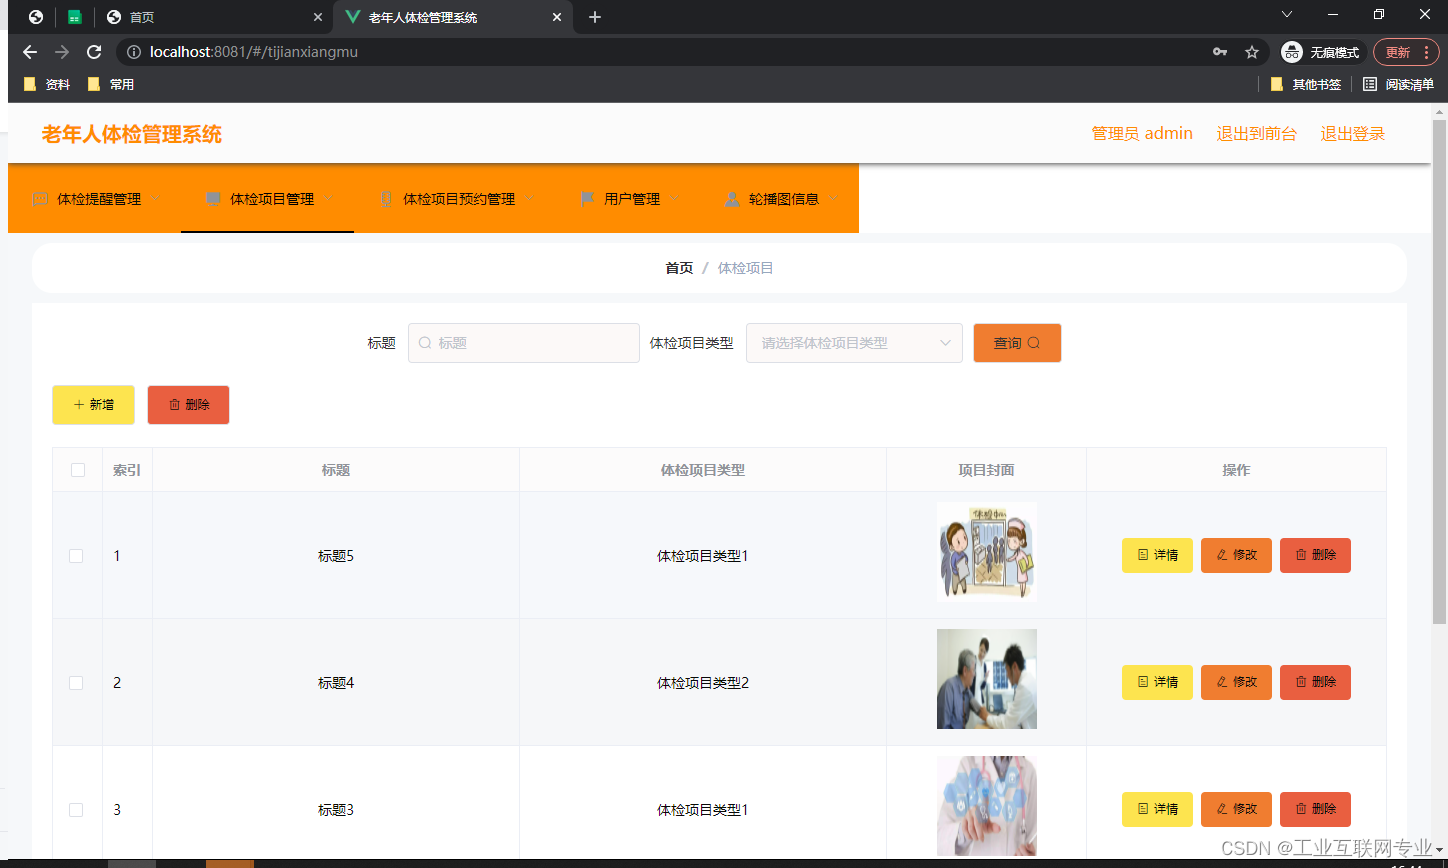This screenshot has width=1448, height=868.
Task: Check the checkbox for row 标题3
Action: click(76, 810)
